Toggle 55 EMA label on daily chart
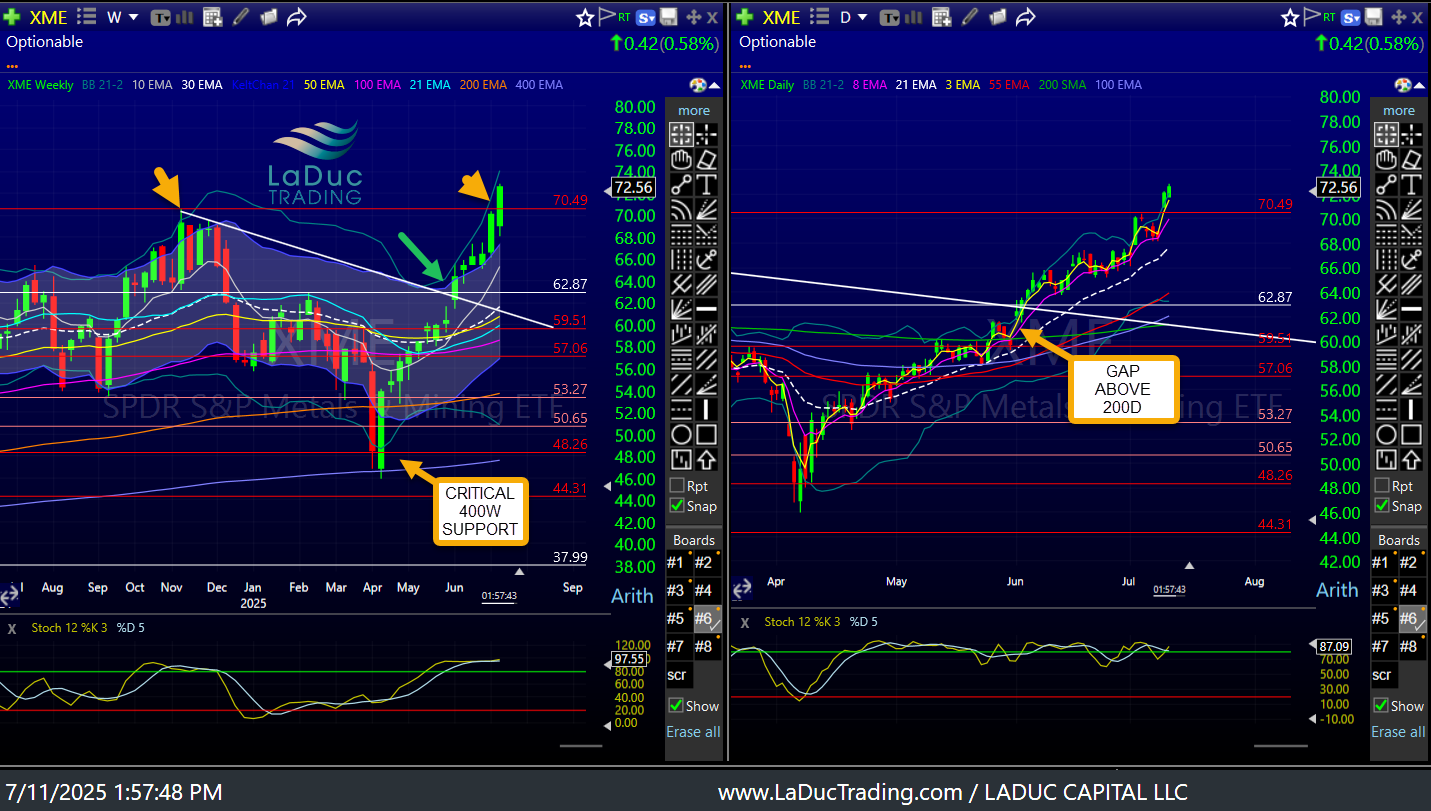Viewport: 1431px width, 811px height. (x=1009, y=85)
